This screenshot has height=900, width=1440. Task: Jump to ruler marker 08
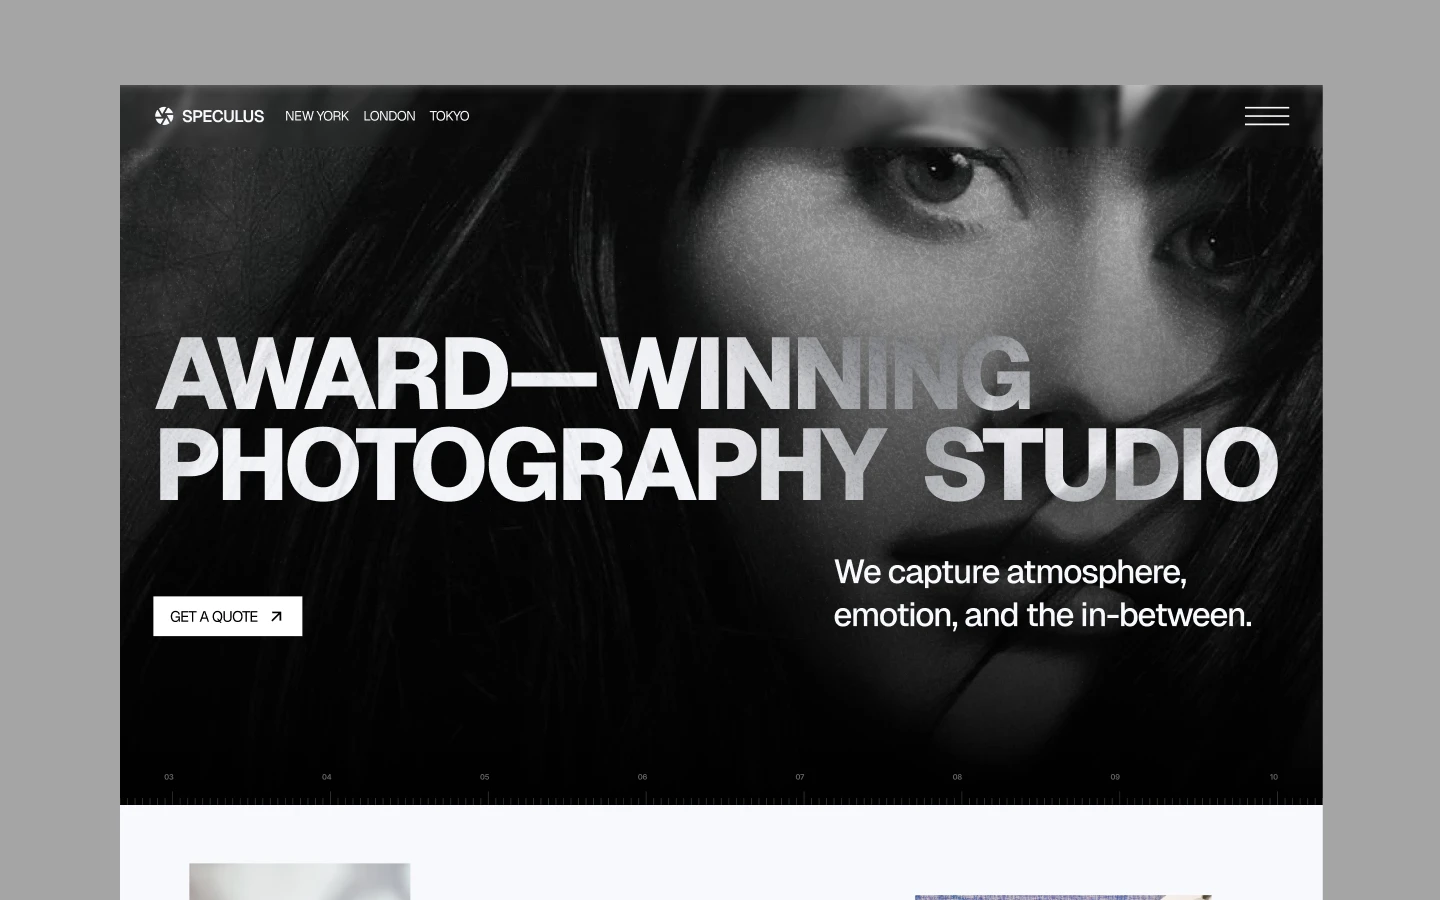click(957, 777)
